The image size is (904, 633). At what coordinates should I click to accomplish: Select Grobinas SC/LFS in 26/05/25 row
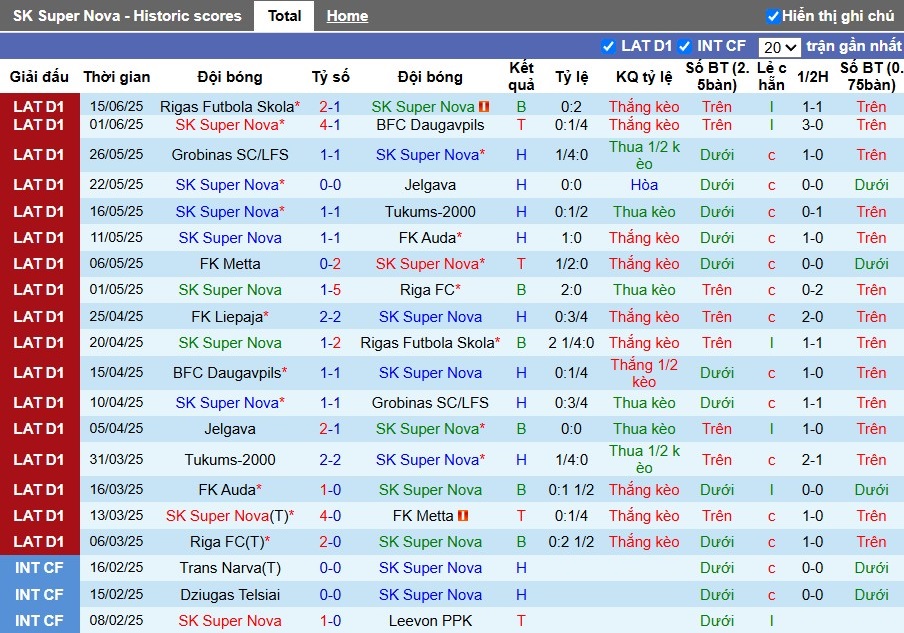pyautogui.click(x=229, y=155)
